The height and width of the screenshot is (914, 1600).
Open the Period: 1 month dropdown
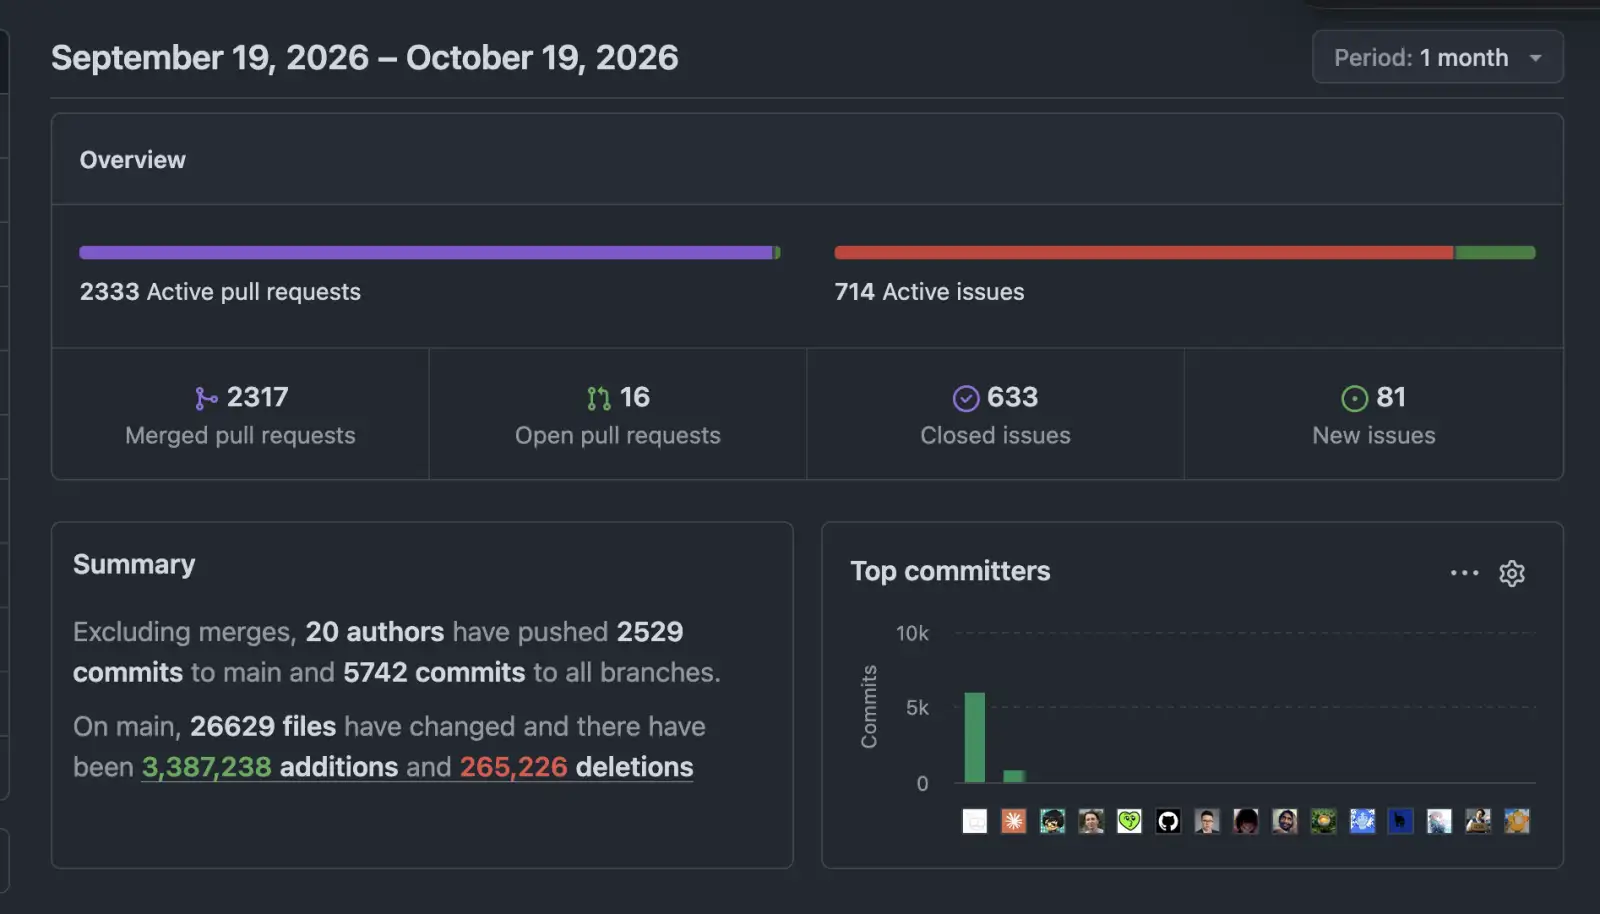tap(1437, 57)
